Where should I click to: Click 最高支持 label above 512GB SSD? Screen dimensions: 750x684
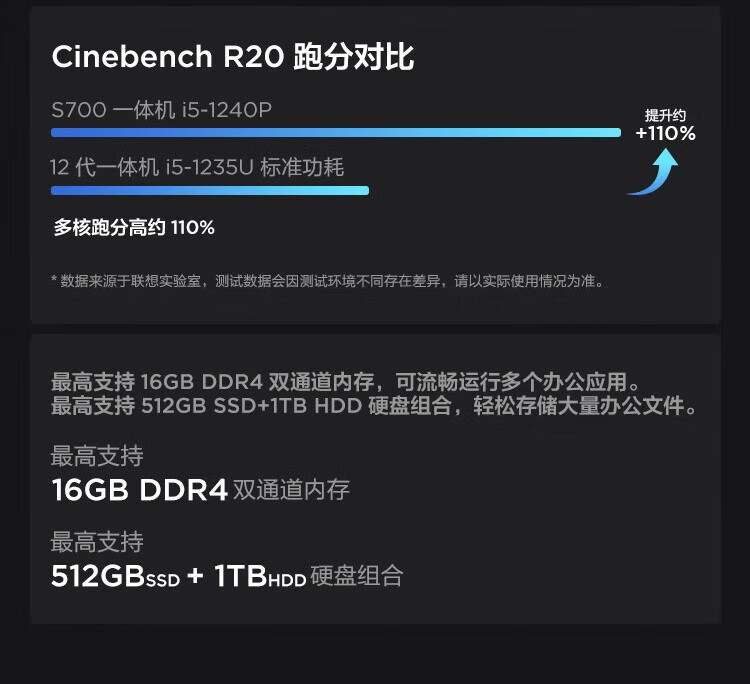(97, 543)
